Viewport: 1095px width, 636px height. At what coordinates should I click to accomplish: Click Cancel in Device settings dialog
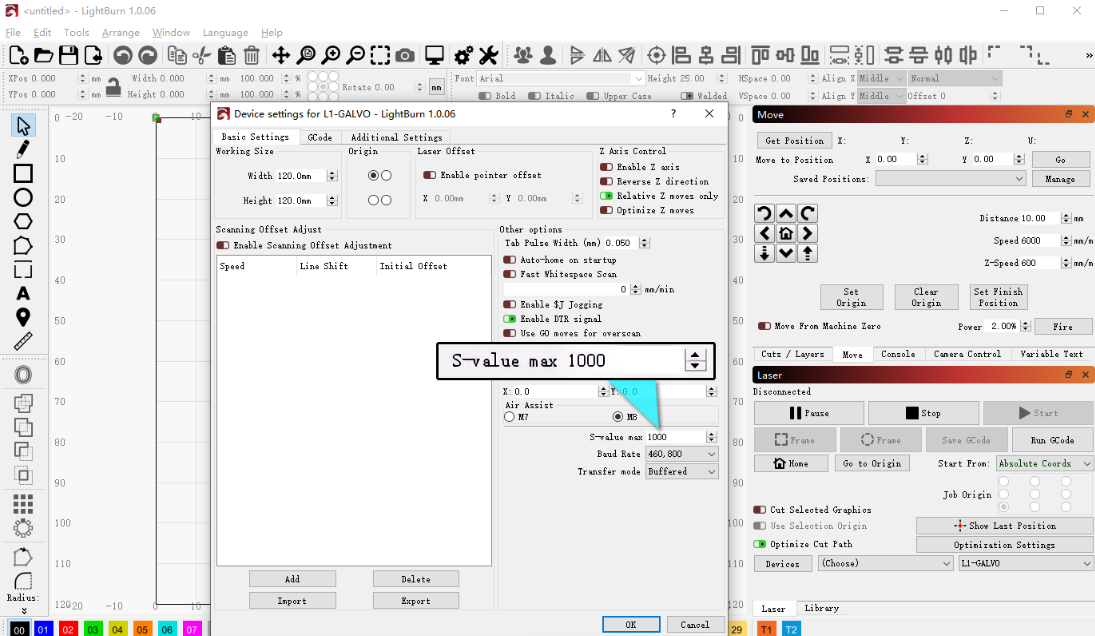tap(695, 625)
